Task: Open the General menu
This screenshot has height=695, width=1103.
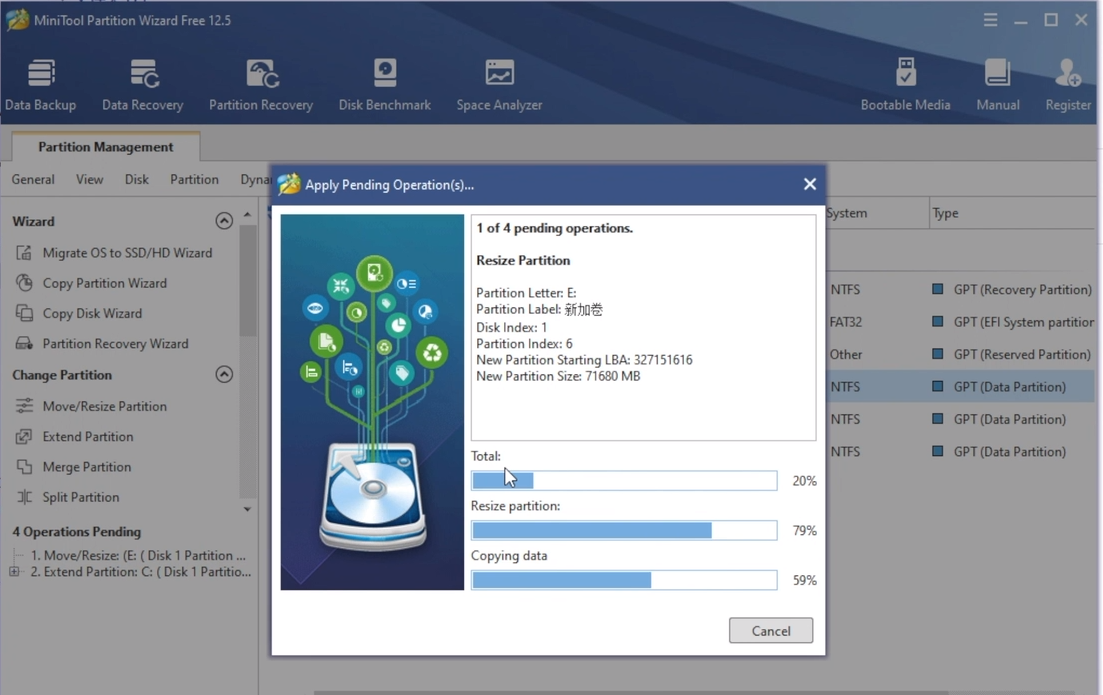Action: pyautogui.click(x=33, y=179)
